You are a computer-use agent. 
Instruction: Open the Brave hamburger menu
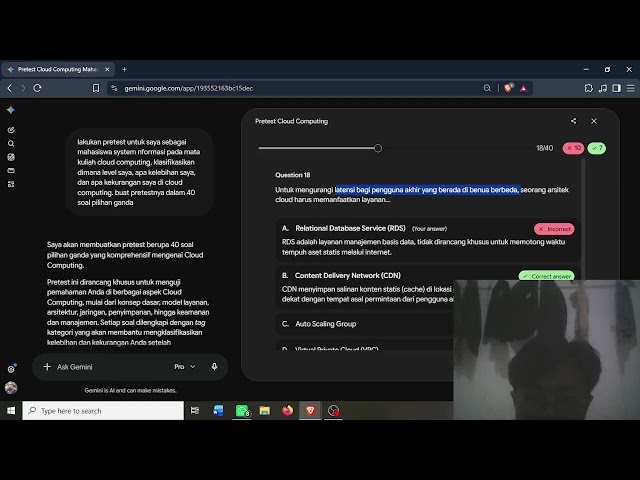point(631,88)
